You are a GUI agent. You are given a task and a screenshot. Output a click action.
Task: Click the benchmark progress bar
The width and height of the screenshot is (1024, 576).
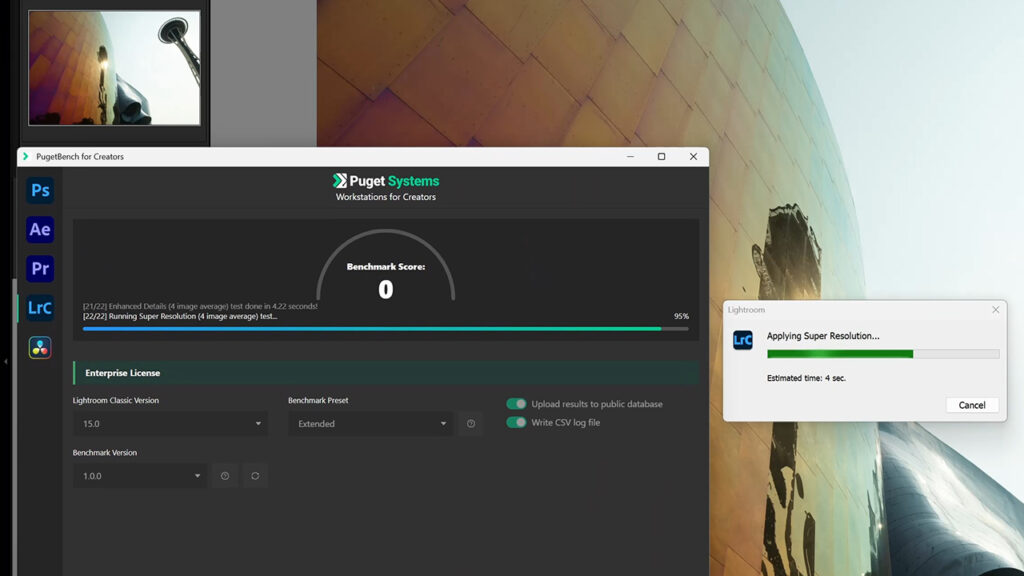click(x=385, y=328)
